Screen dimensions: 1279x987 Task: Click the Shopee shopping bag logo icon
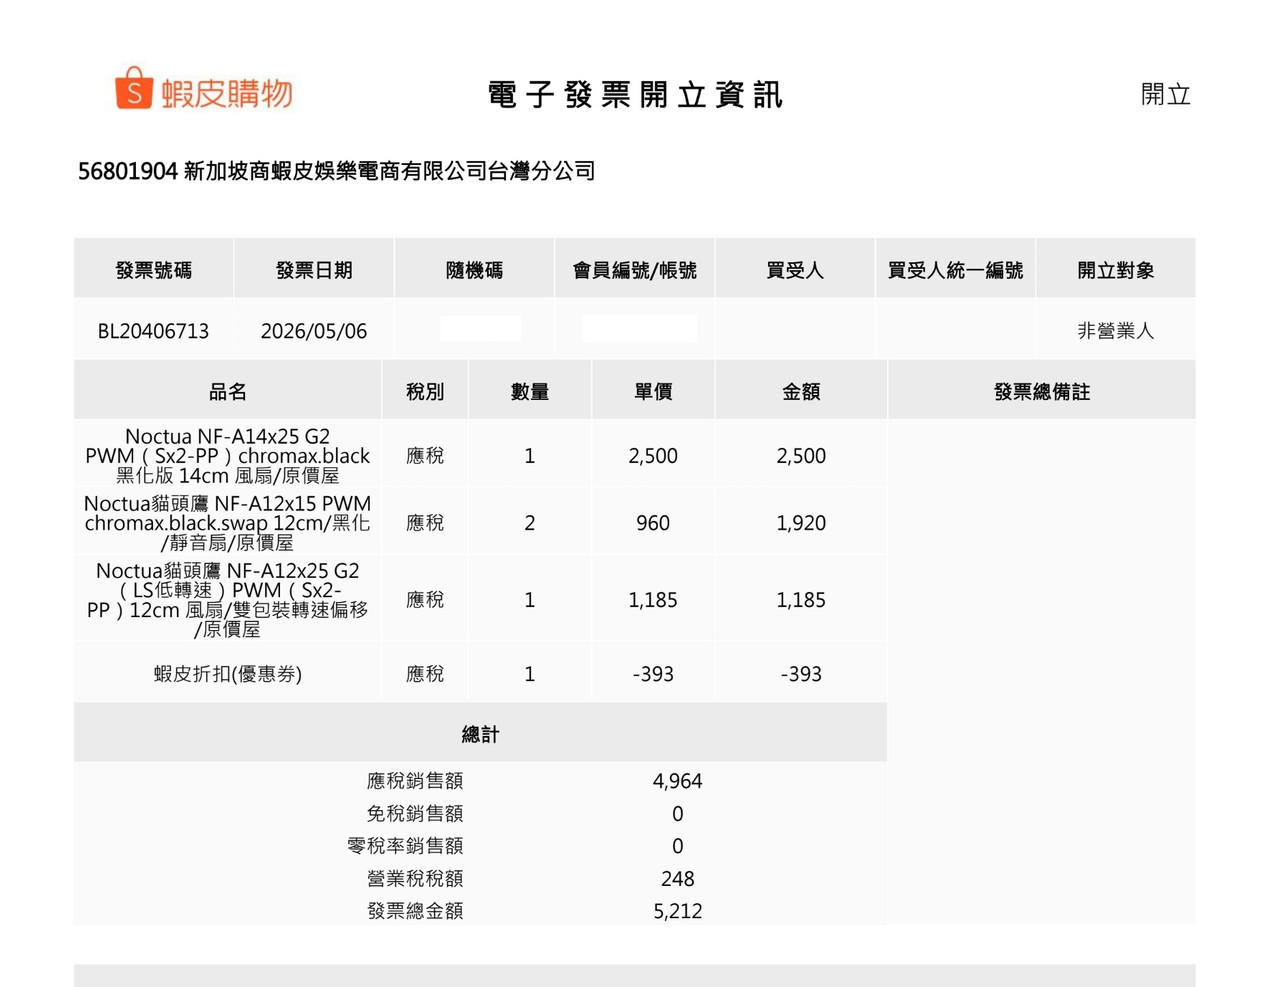pos(133,88)
